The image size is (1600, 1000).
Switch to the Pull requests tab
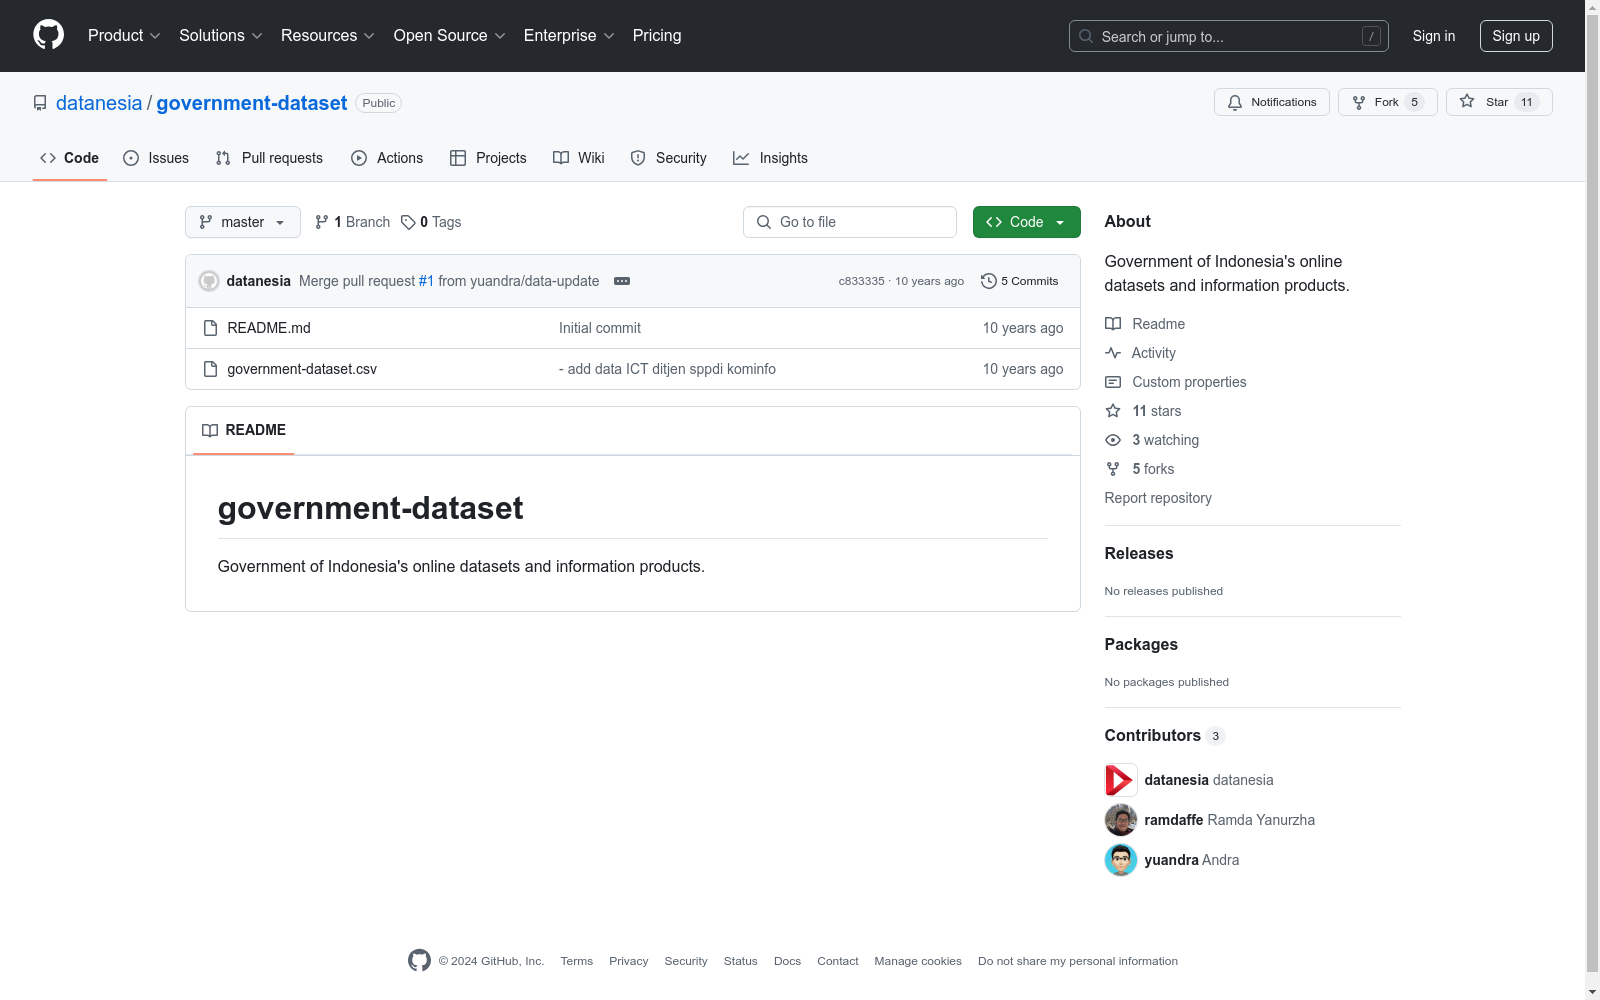(x=269, y=158)
